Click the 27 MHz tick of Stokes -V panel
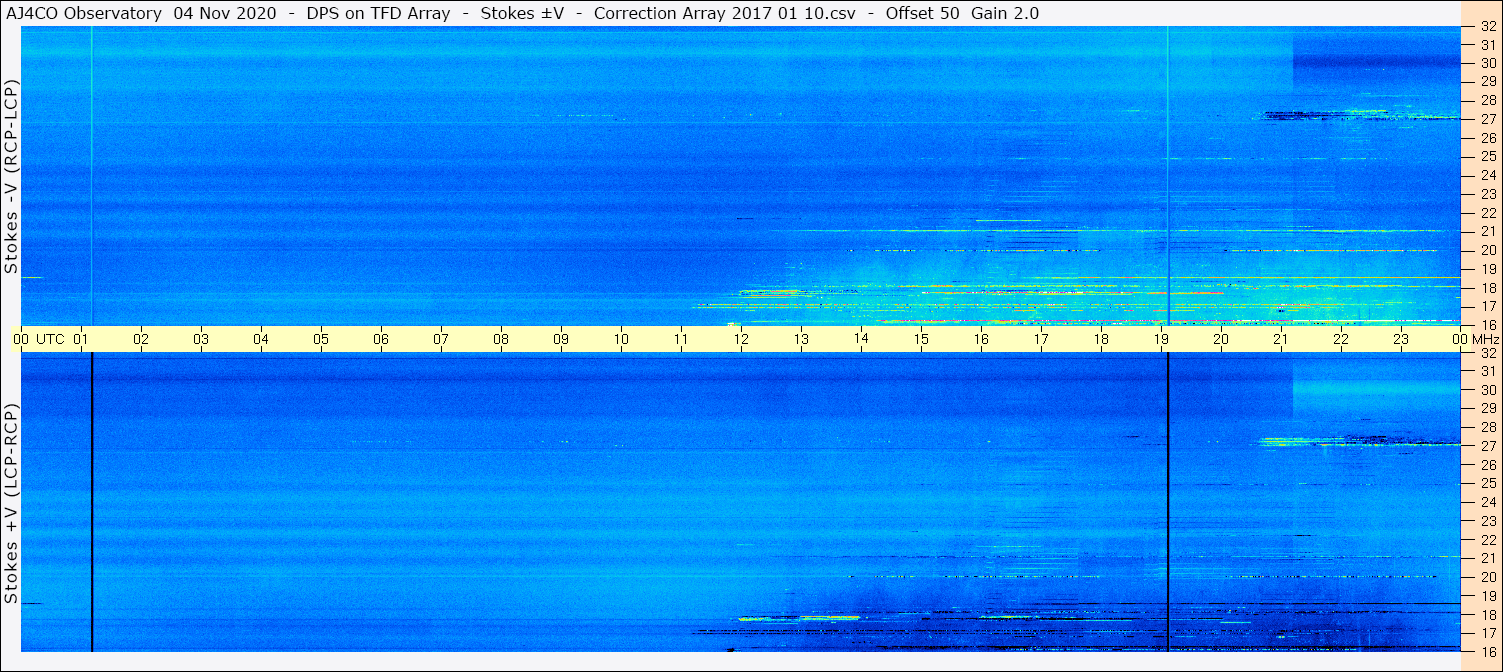1503x672 pixels. 1488,119
